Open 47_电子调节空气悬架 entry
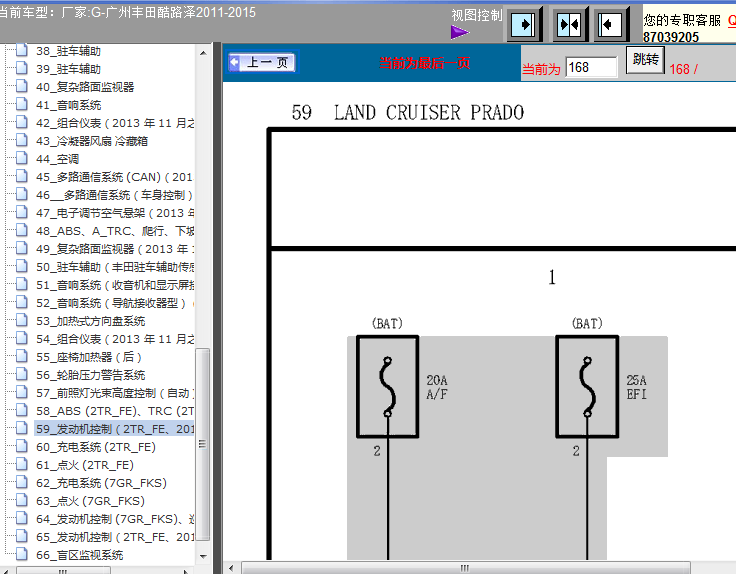 [115, 213]
